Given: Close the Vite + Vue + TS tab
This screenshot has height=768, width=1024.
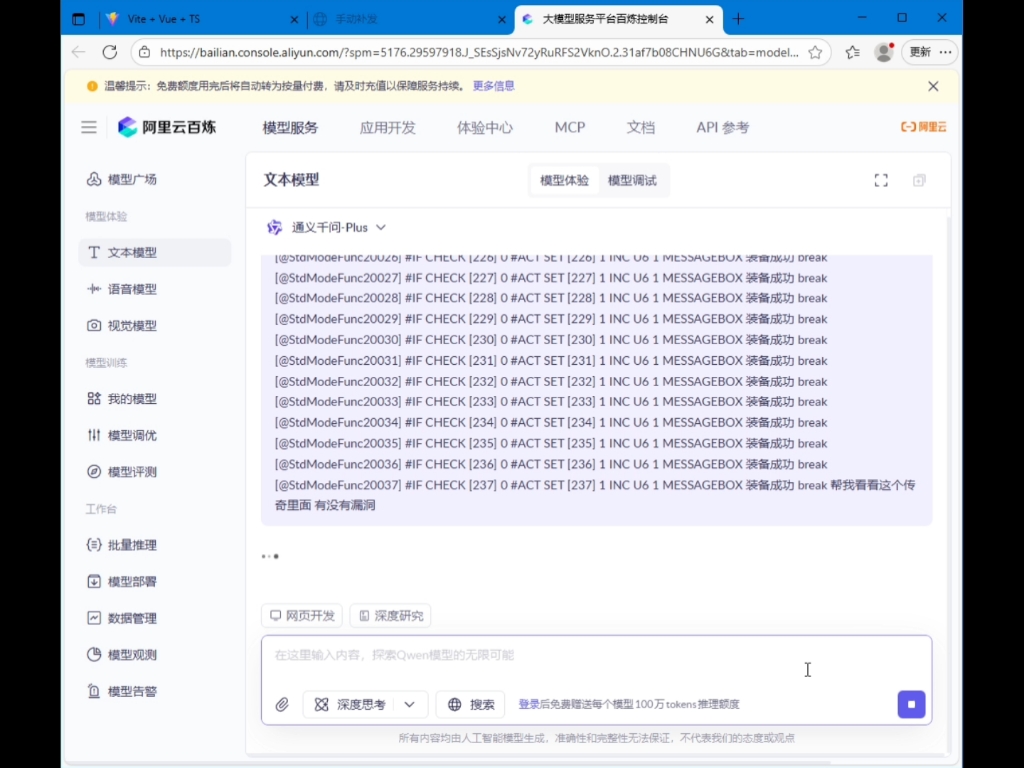Looking at the screenshot, I should 294,20.
